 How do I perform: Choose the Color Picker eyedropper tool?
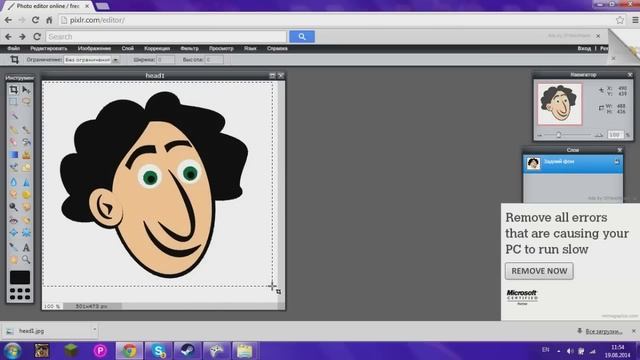(x=13, y=247)
